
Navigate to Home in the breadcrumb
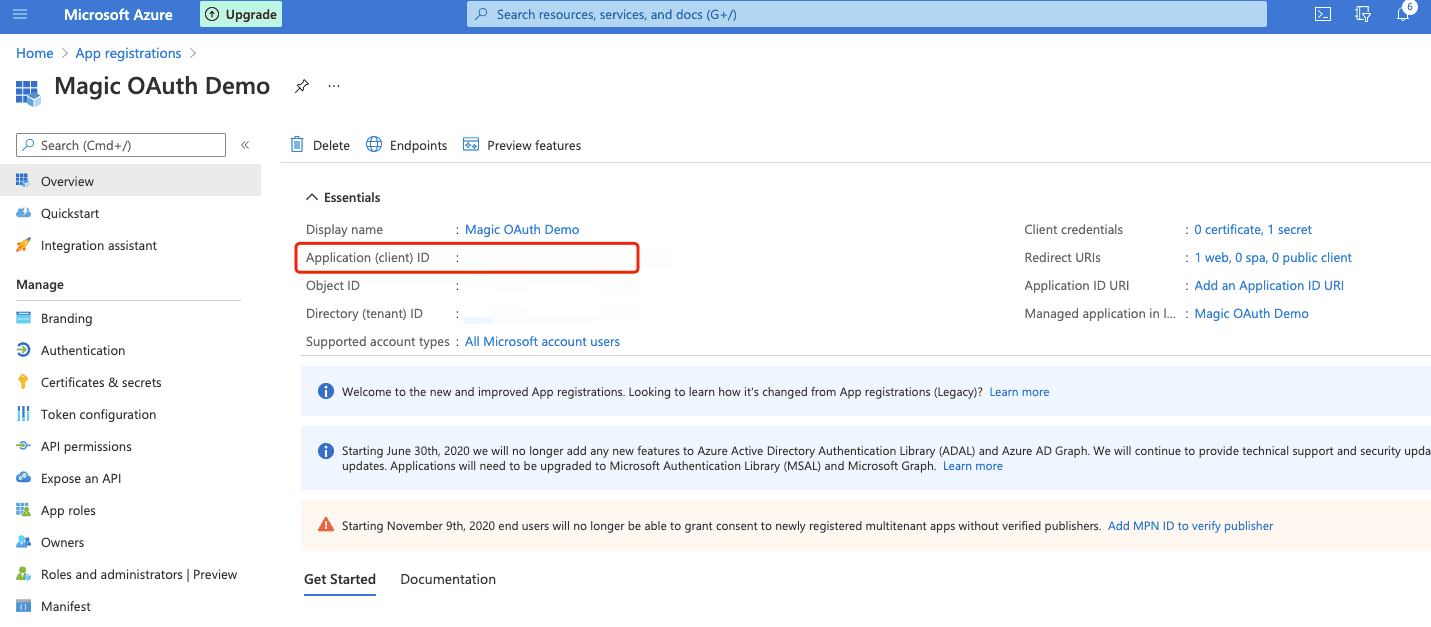tap(35, 53)
